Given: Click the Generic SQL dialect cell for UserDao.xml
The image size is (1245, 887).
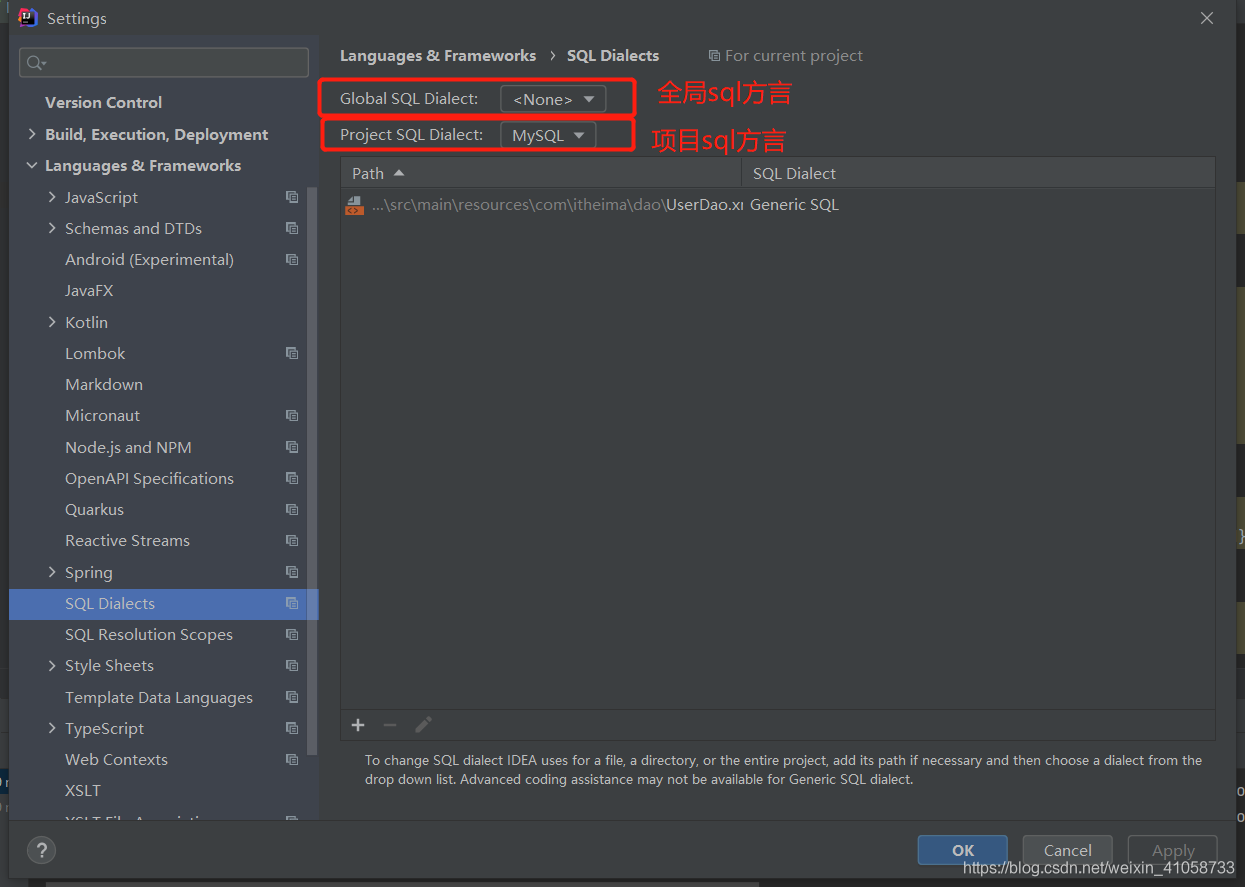Looking at the screenshot, I should 794,204.
